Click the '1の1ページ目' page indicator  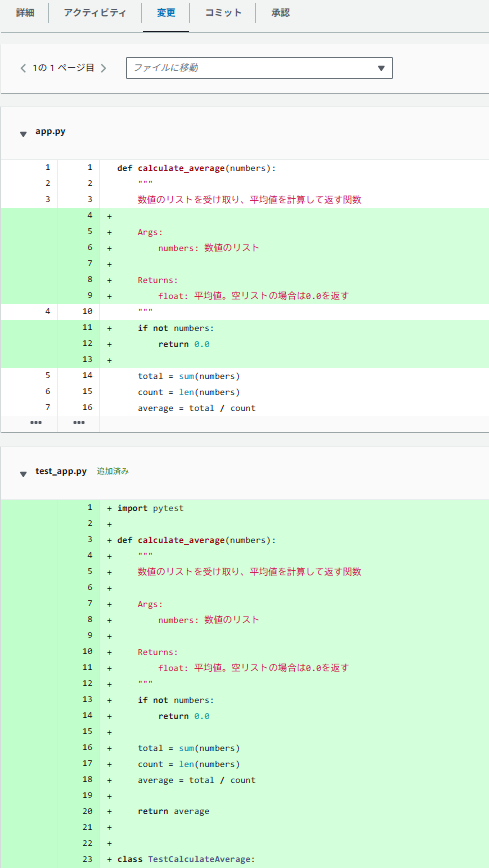63,68
